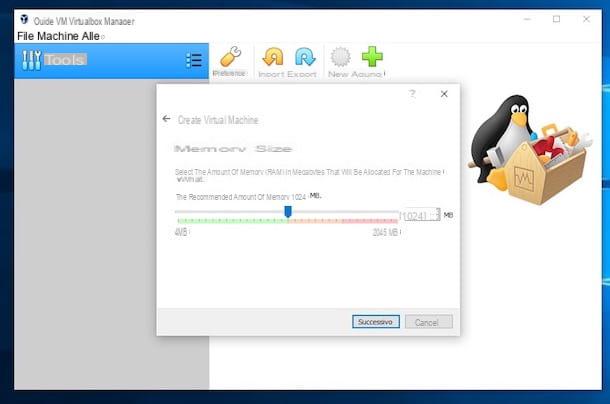Screen dimensions: 610x404
Task: Click the Successivo button
Action: coord(376,322)
